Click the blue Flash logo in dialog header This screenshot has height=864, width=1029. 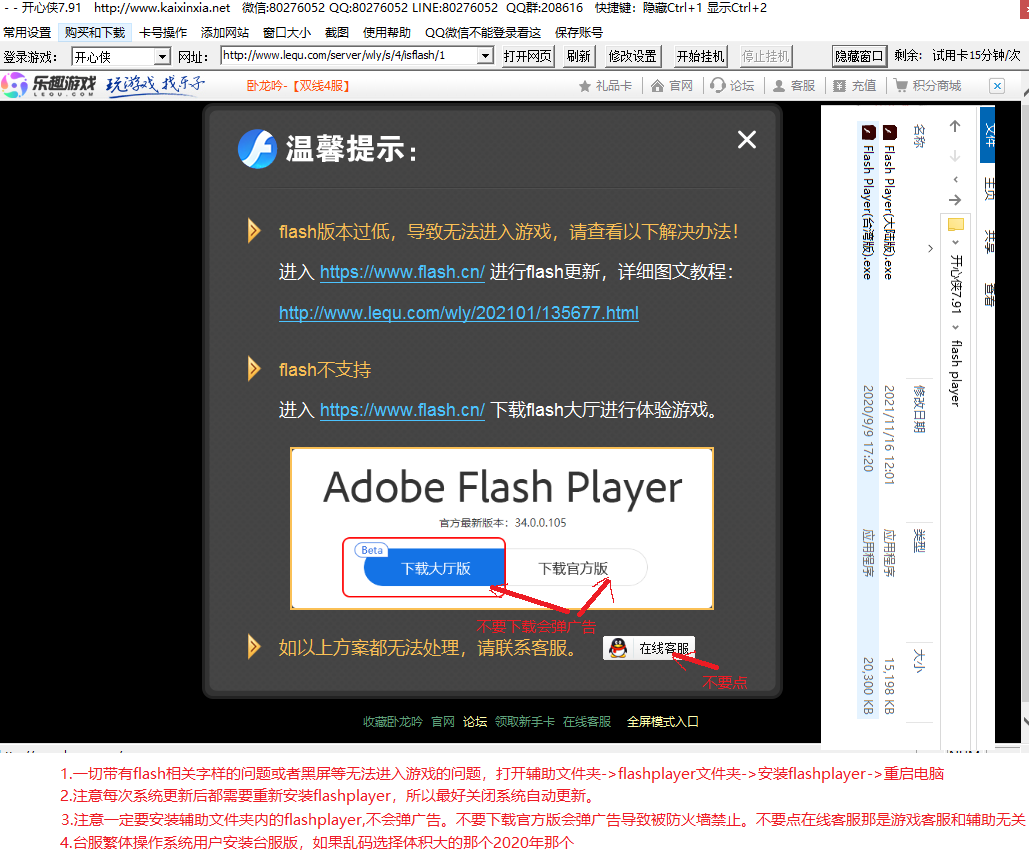[x=257, y=149]
